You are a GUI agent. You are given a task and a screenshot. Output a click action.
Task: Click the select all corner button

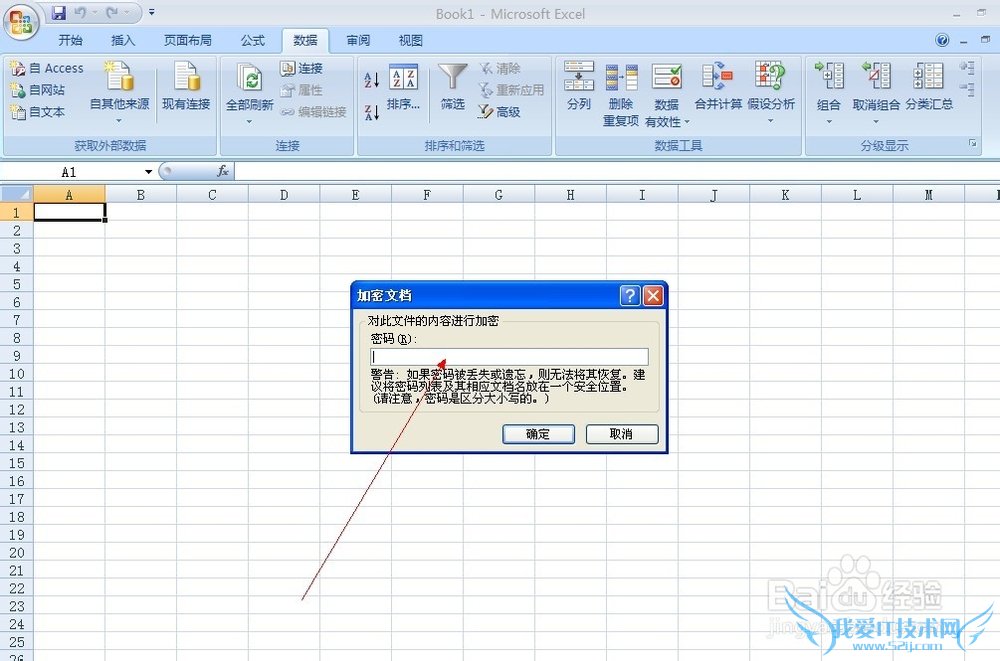17,194
